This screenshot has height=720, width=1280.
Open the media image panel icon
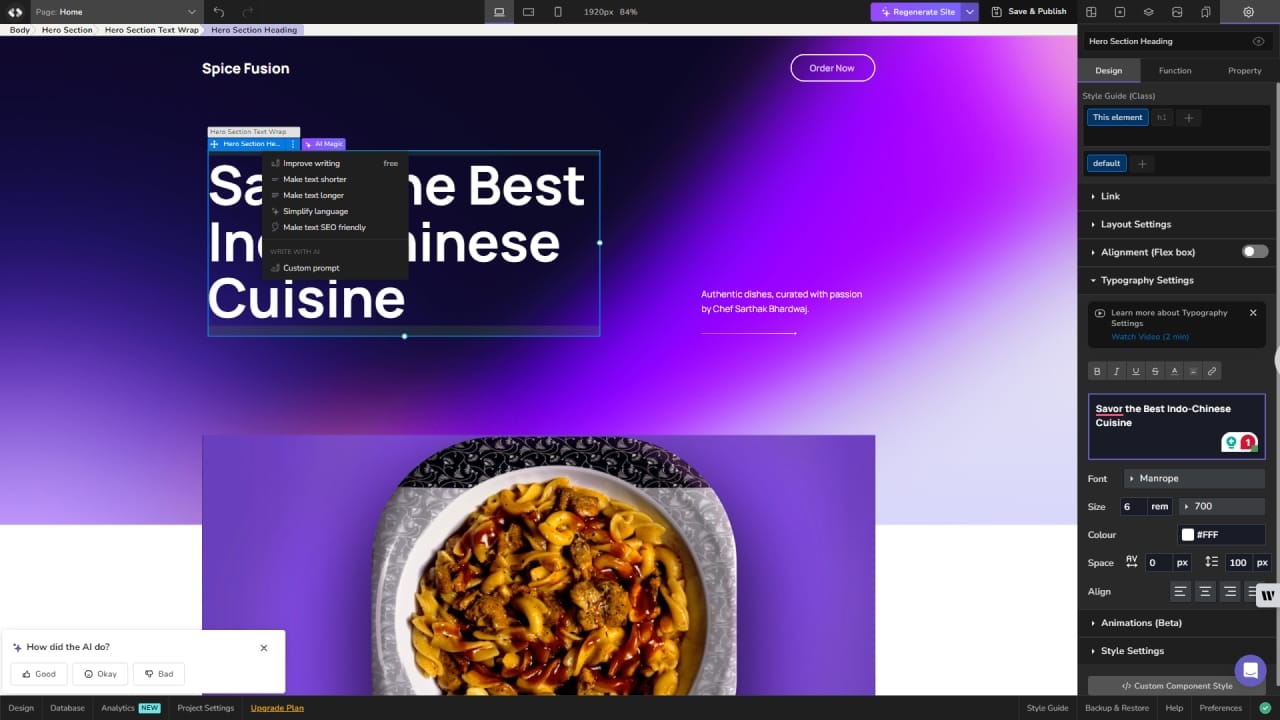pyautogui.click(x=1177, y=12)
